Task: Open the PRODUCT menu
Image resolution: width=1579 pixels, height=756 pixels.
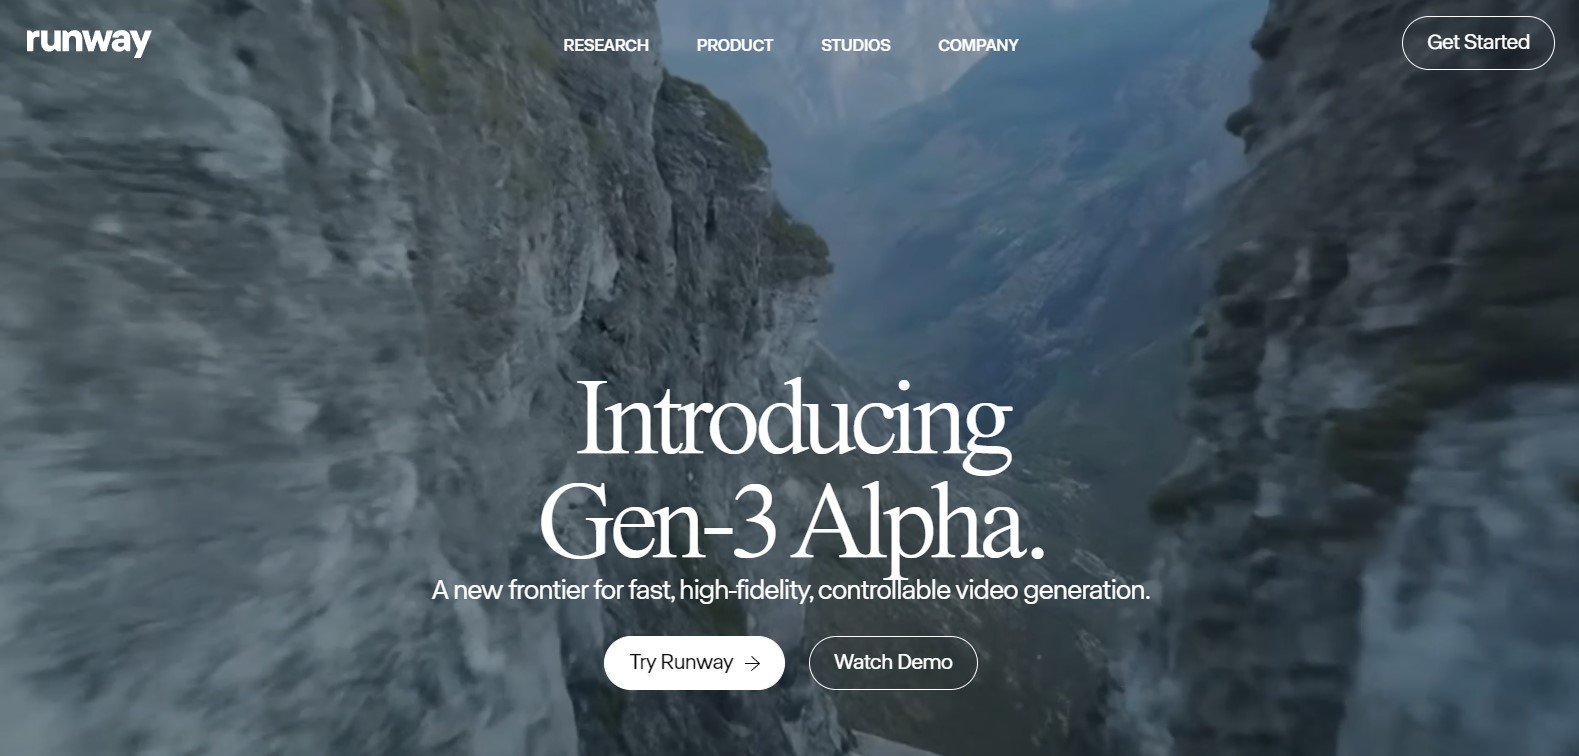Action: coord(734,45)
